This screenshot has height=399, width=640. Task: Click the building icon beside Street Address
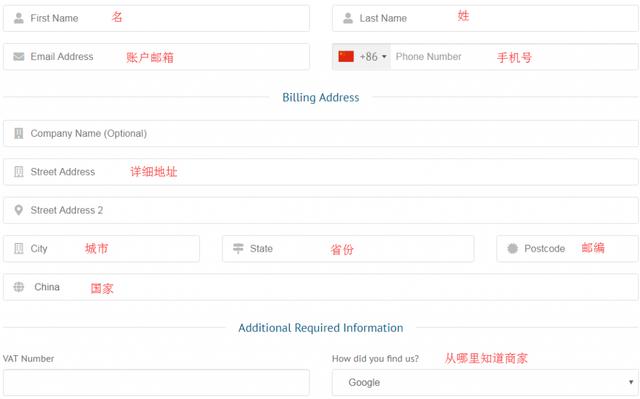coord(19,172)
